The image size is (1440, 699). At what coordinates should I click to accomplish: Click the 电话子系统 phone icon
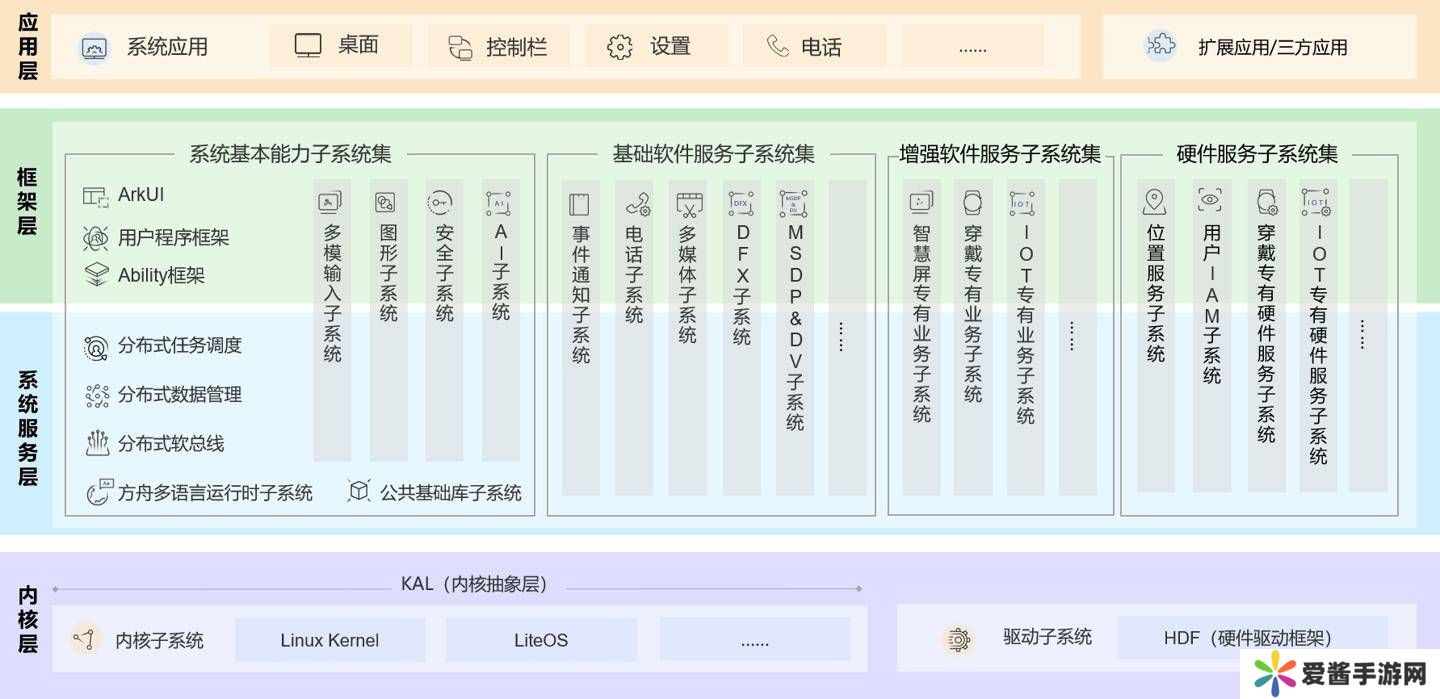pos(636,205)
